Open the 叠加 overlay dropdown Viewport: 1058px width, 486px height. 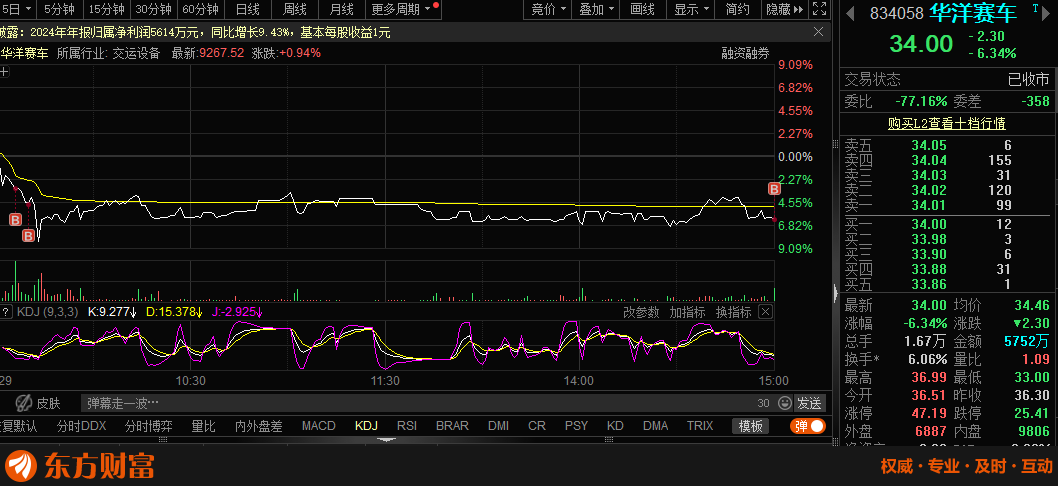coord(596,9)
